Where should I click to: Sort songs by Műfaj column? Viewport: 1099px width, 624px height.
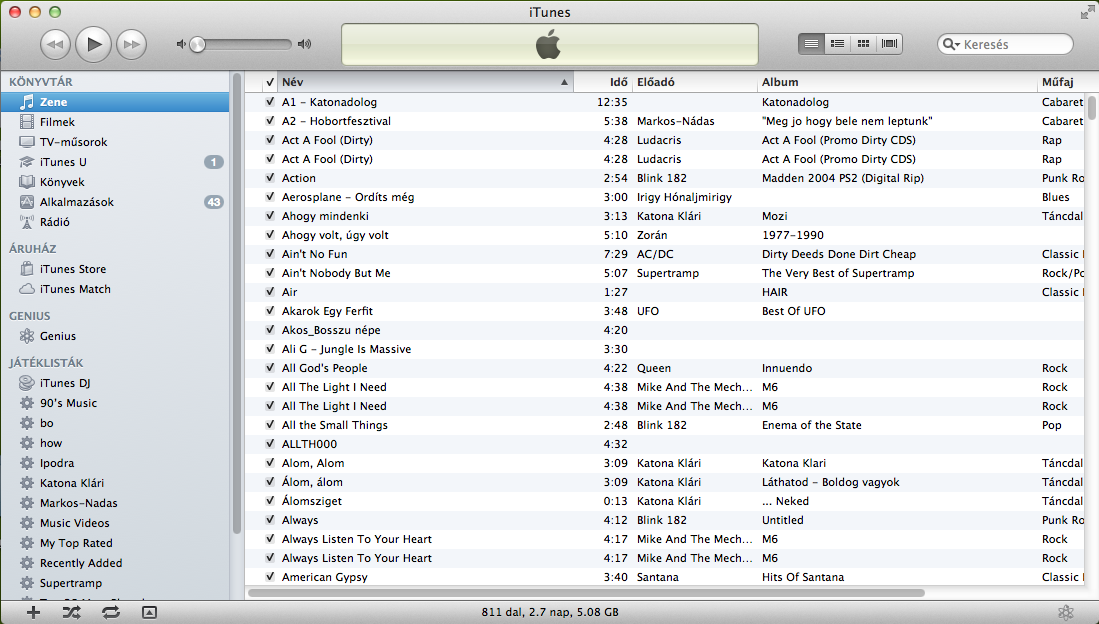click(1060, 82)
